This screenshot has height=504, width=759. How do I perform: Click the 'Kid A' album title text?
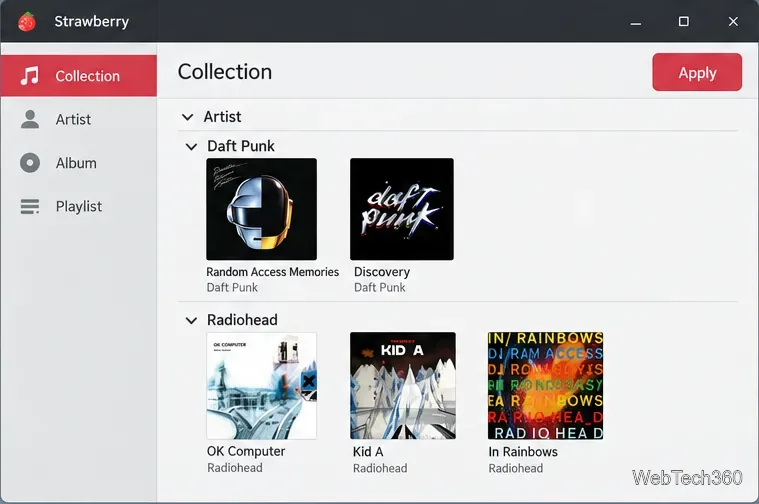[x=368, y=452]
